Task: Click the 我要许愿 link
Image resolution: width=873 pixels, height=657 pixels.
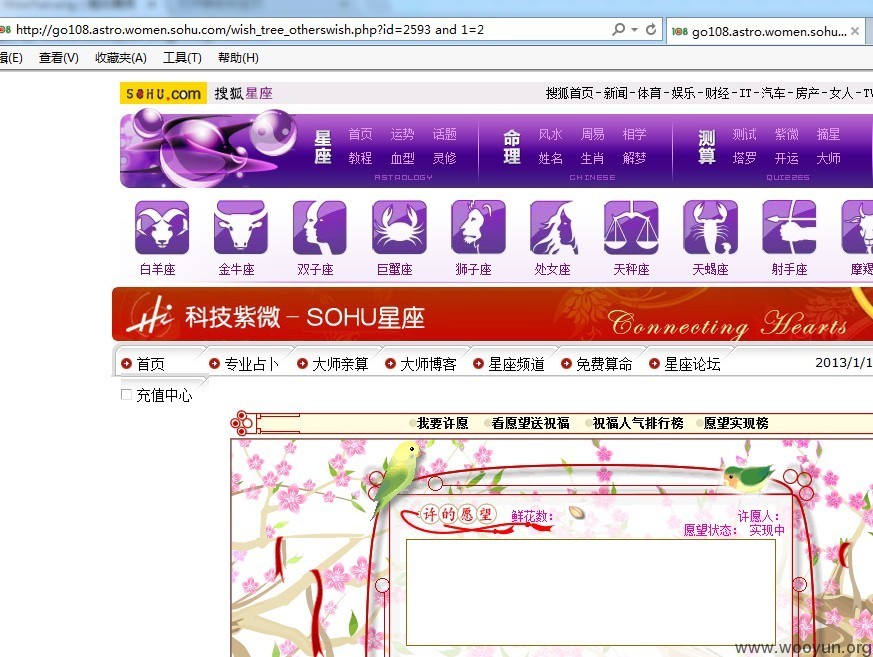Action: point(442,423)
